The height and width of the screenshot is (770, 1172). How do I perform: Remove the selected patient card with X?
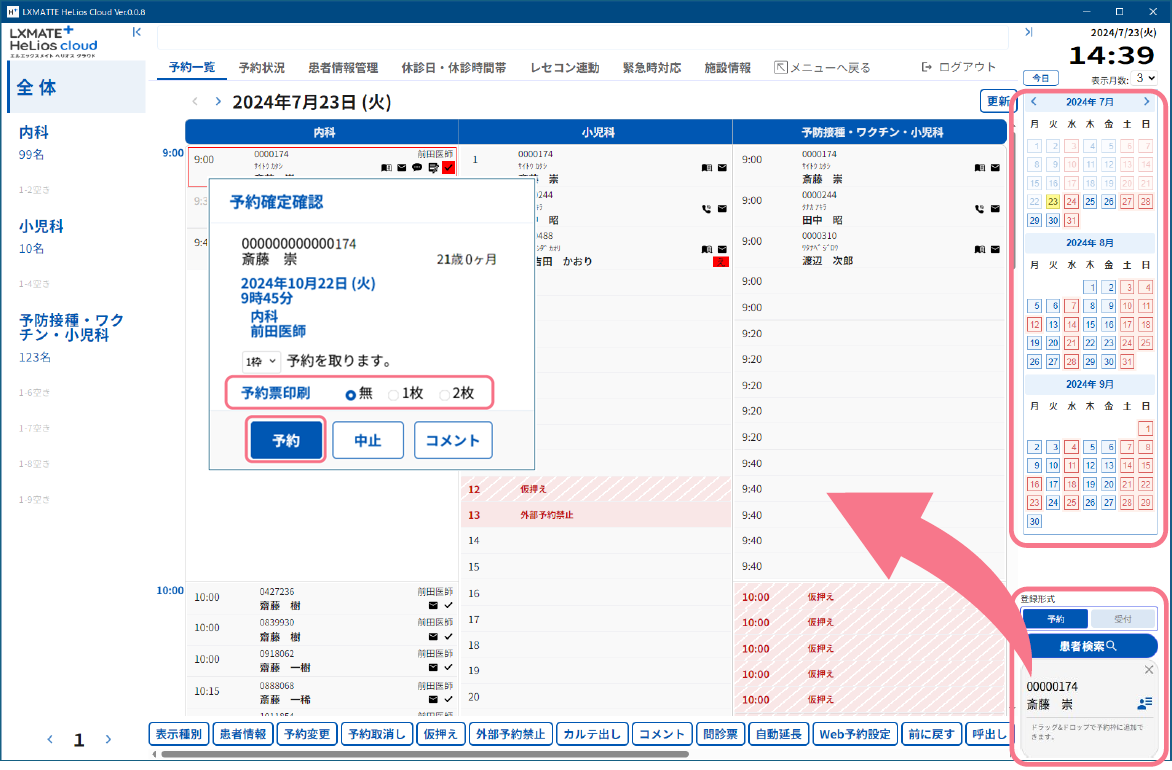click(x=1148, y=670)
